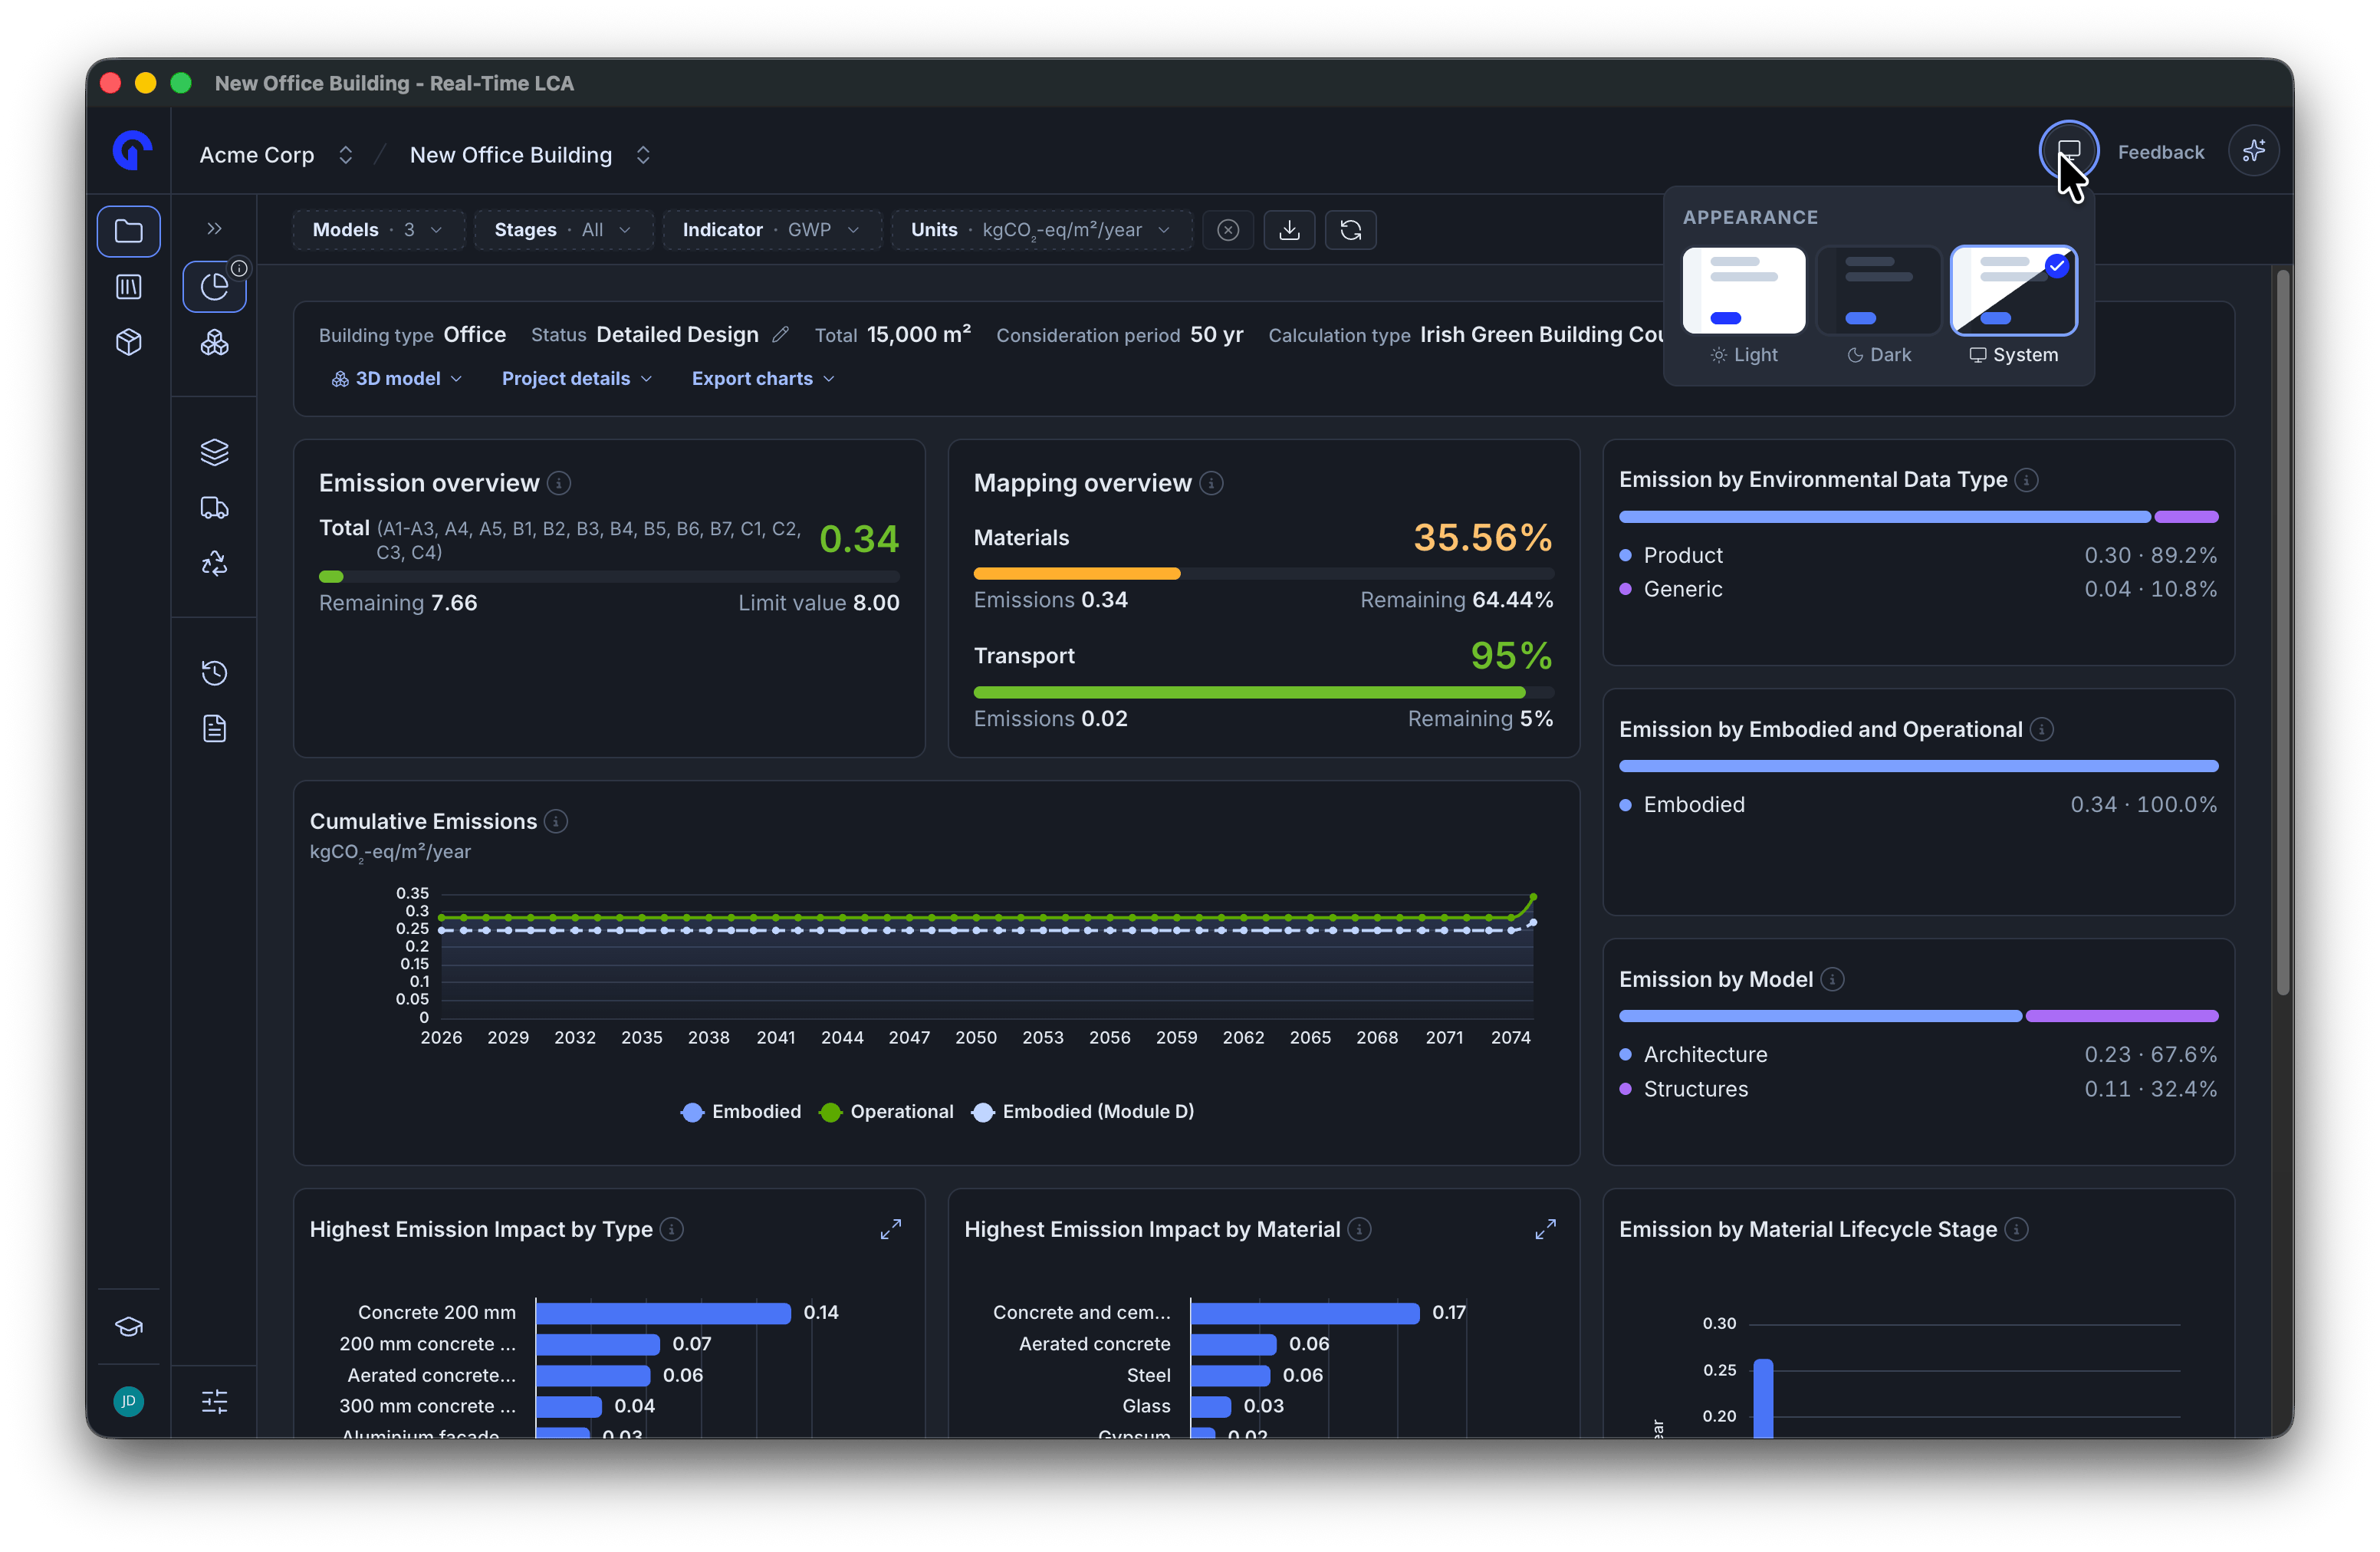Click the Feedback button
Image resolution: width=2380 pixels, height=1552 pixels.
2160,152
